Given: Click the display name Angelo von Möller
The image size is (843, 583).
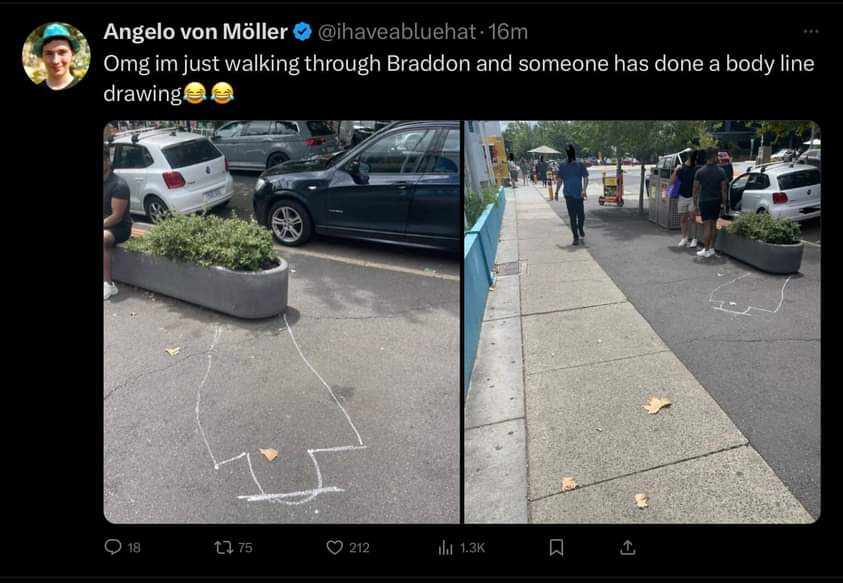Looking at the screenshot, I should pos(195,32).
